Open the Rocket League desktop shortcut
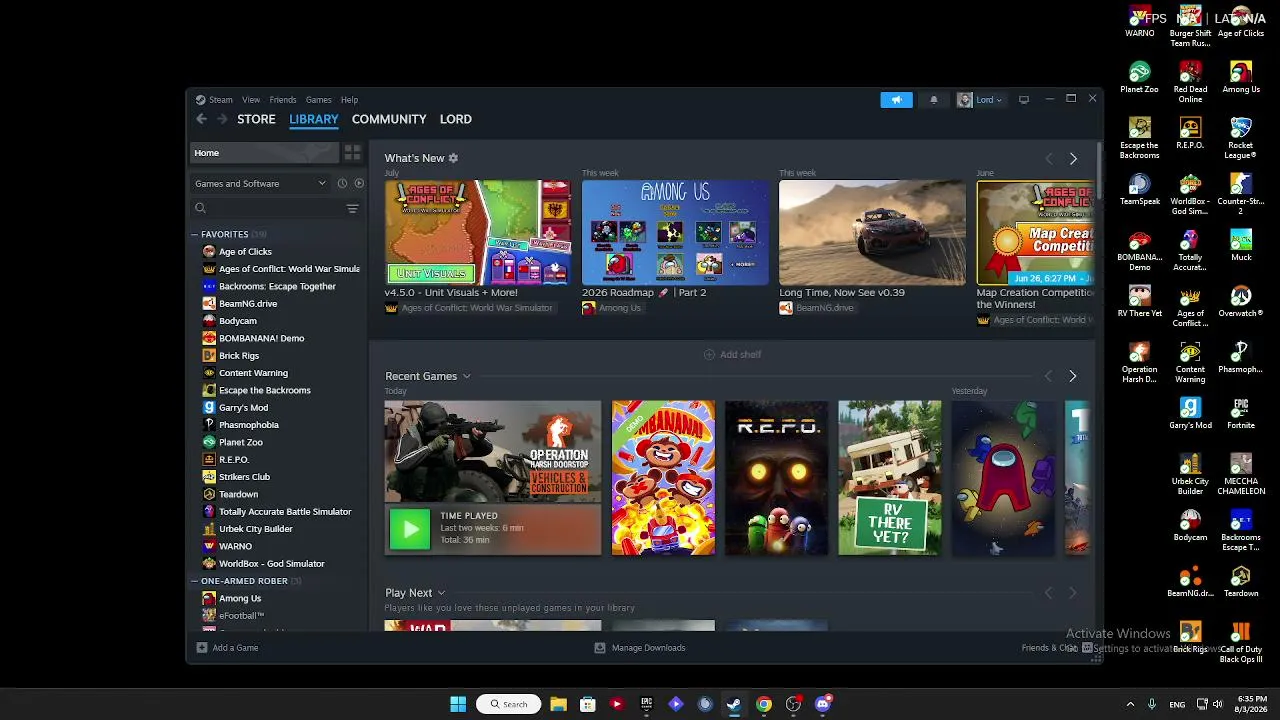This screenshot has height=720, width=1280. point(1241,139)
